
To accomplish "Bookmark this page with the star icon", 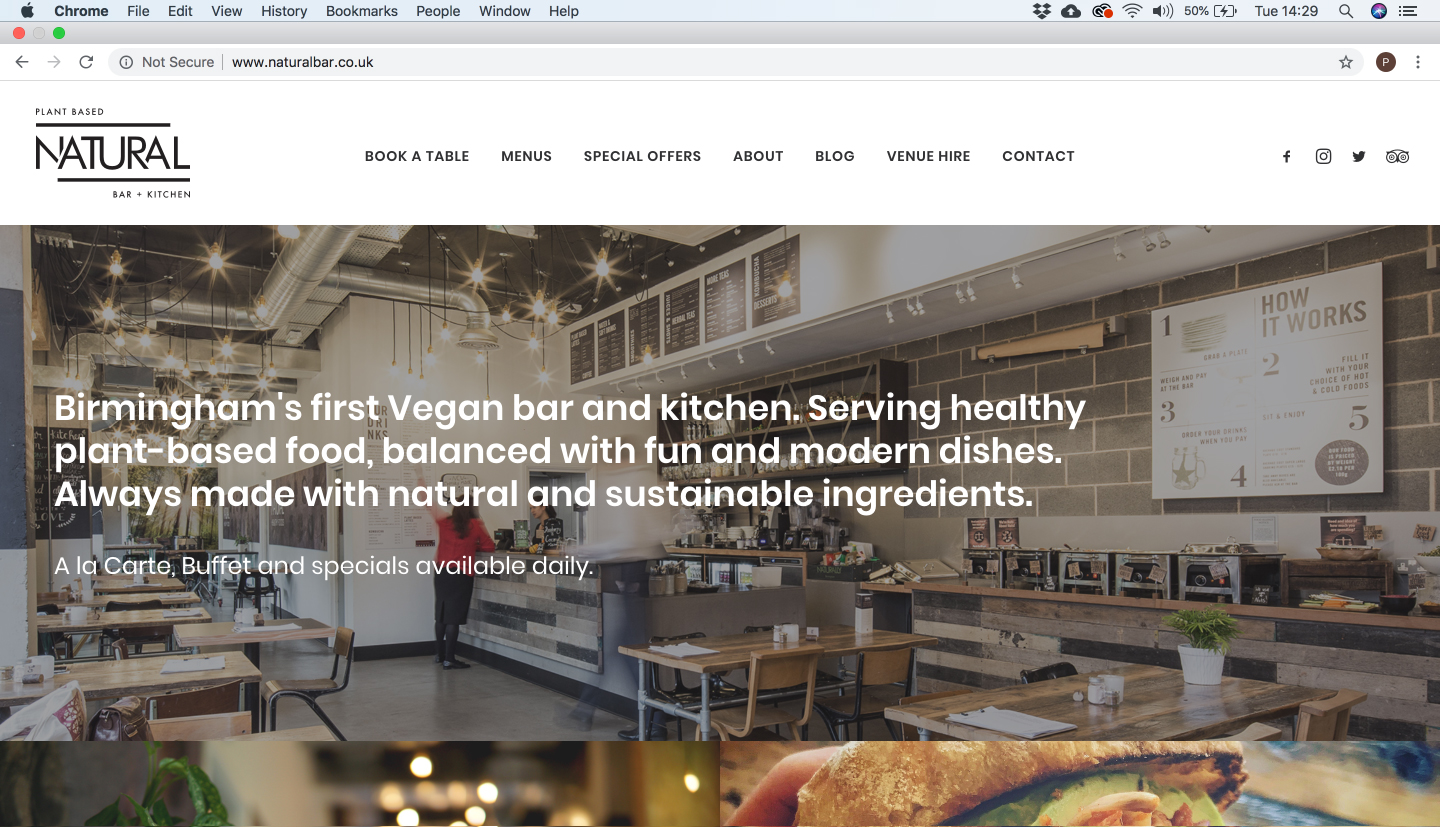I will (x=1346, y=62).
